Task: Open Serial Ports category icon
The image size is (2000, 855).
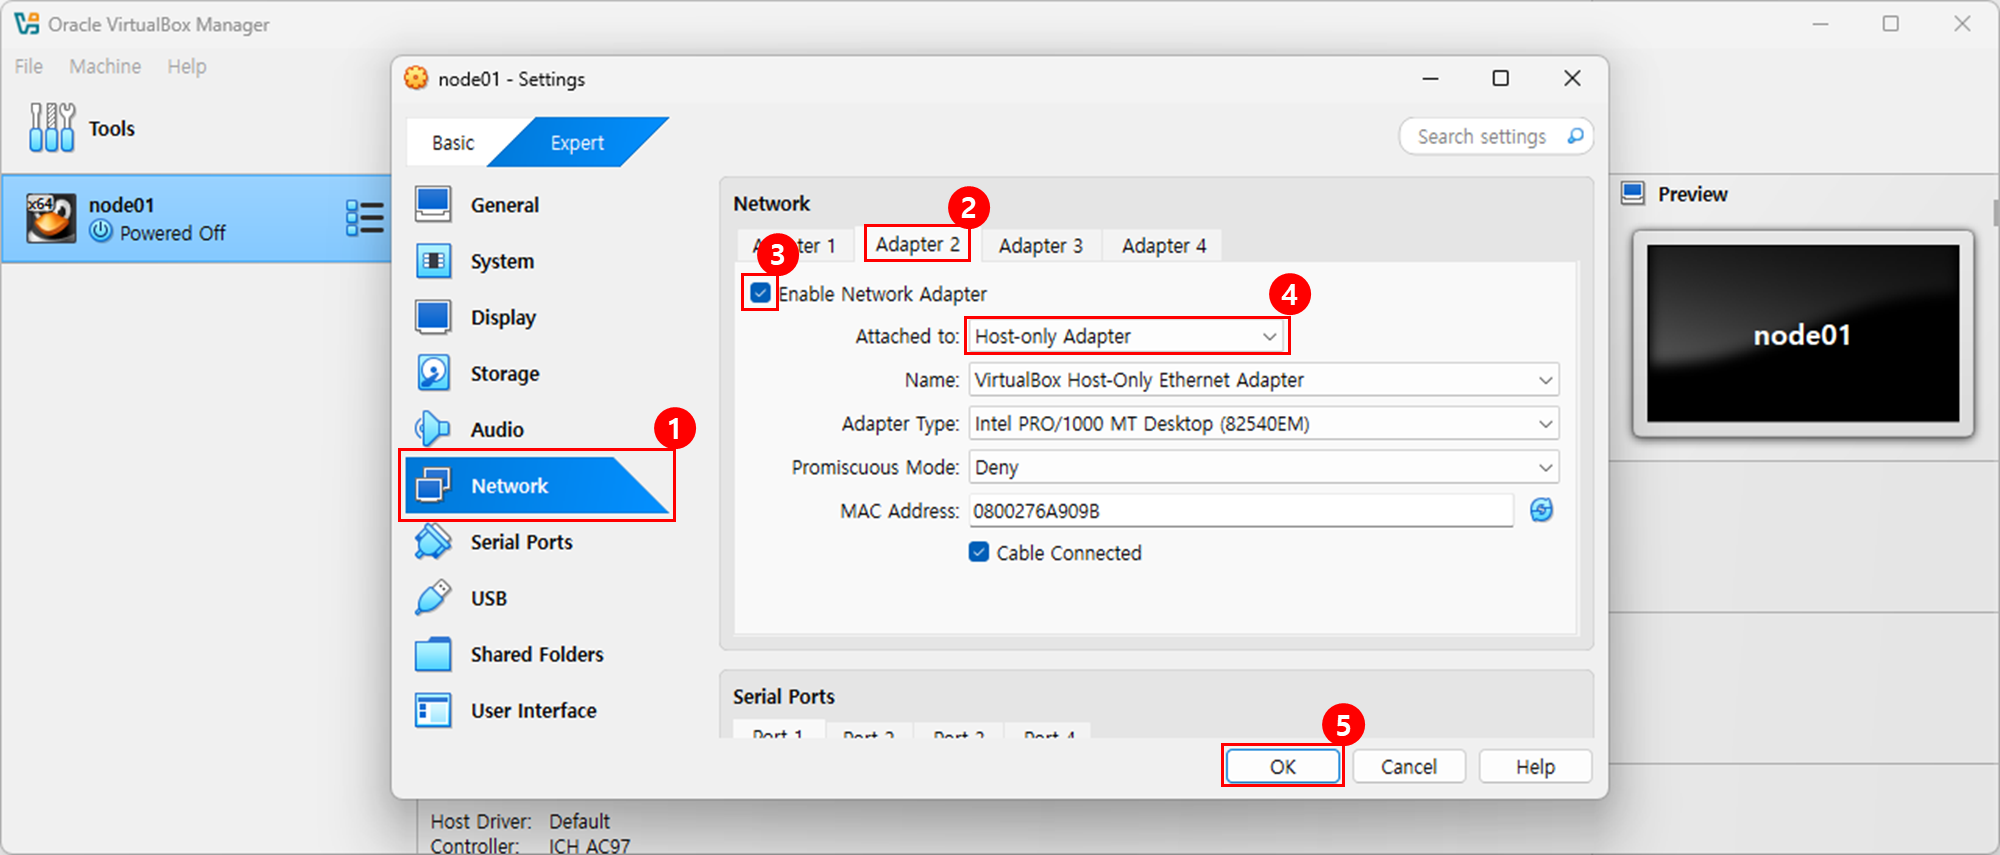Action: pyautogui.click(x=433, y=541)
